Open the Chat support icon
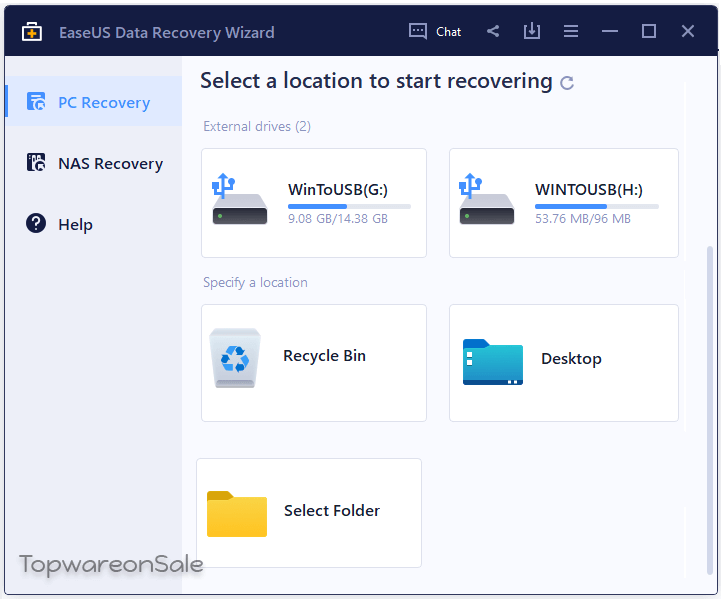 [x=418, y=31]
